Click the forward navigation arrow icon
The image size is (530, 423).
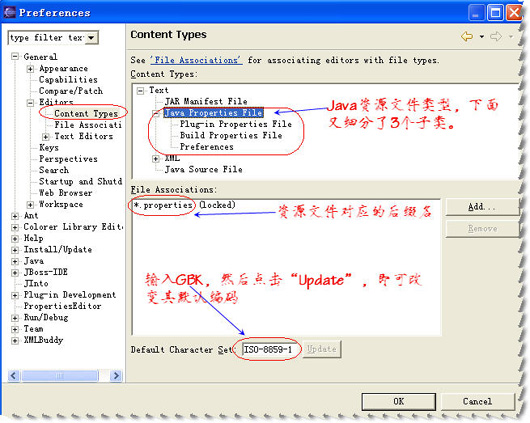496,36
